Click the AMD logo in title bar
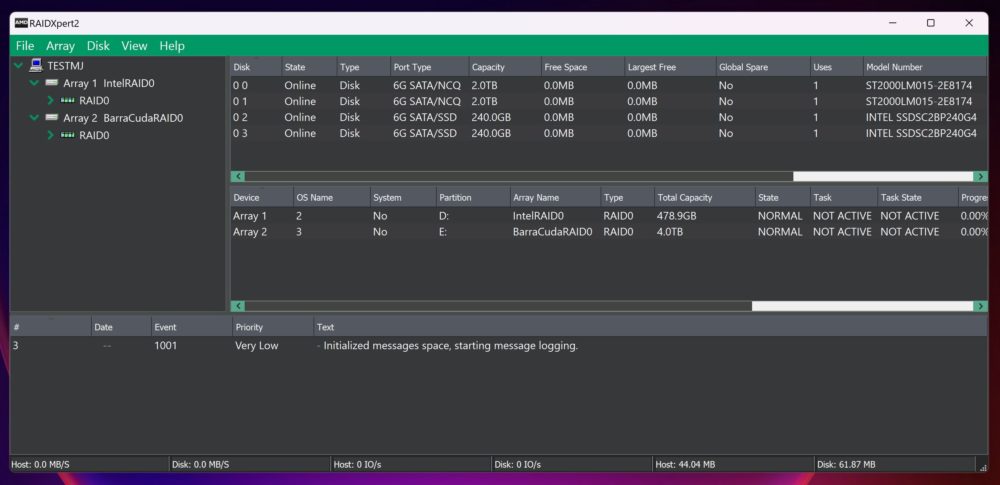The image size is (1000, 485). (21, 23)
